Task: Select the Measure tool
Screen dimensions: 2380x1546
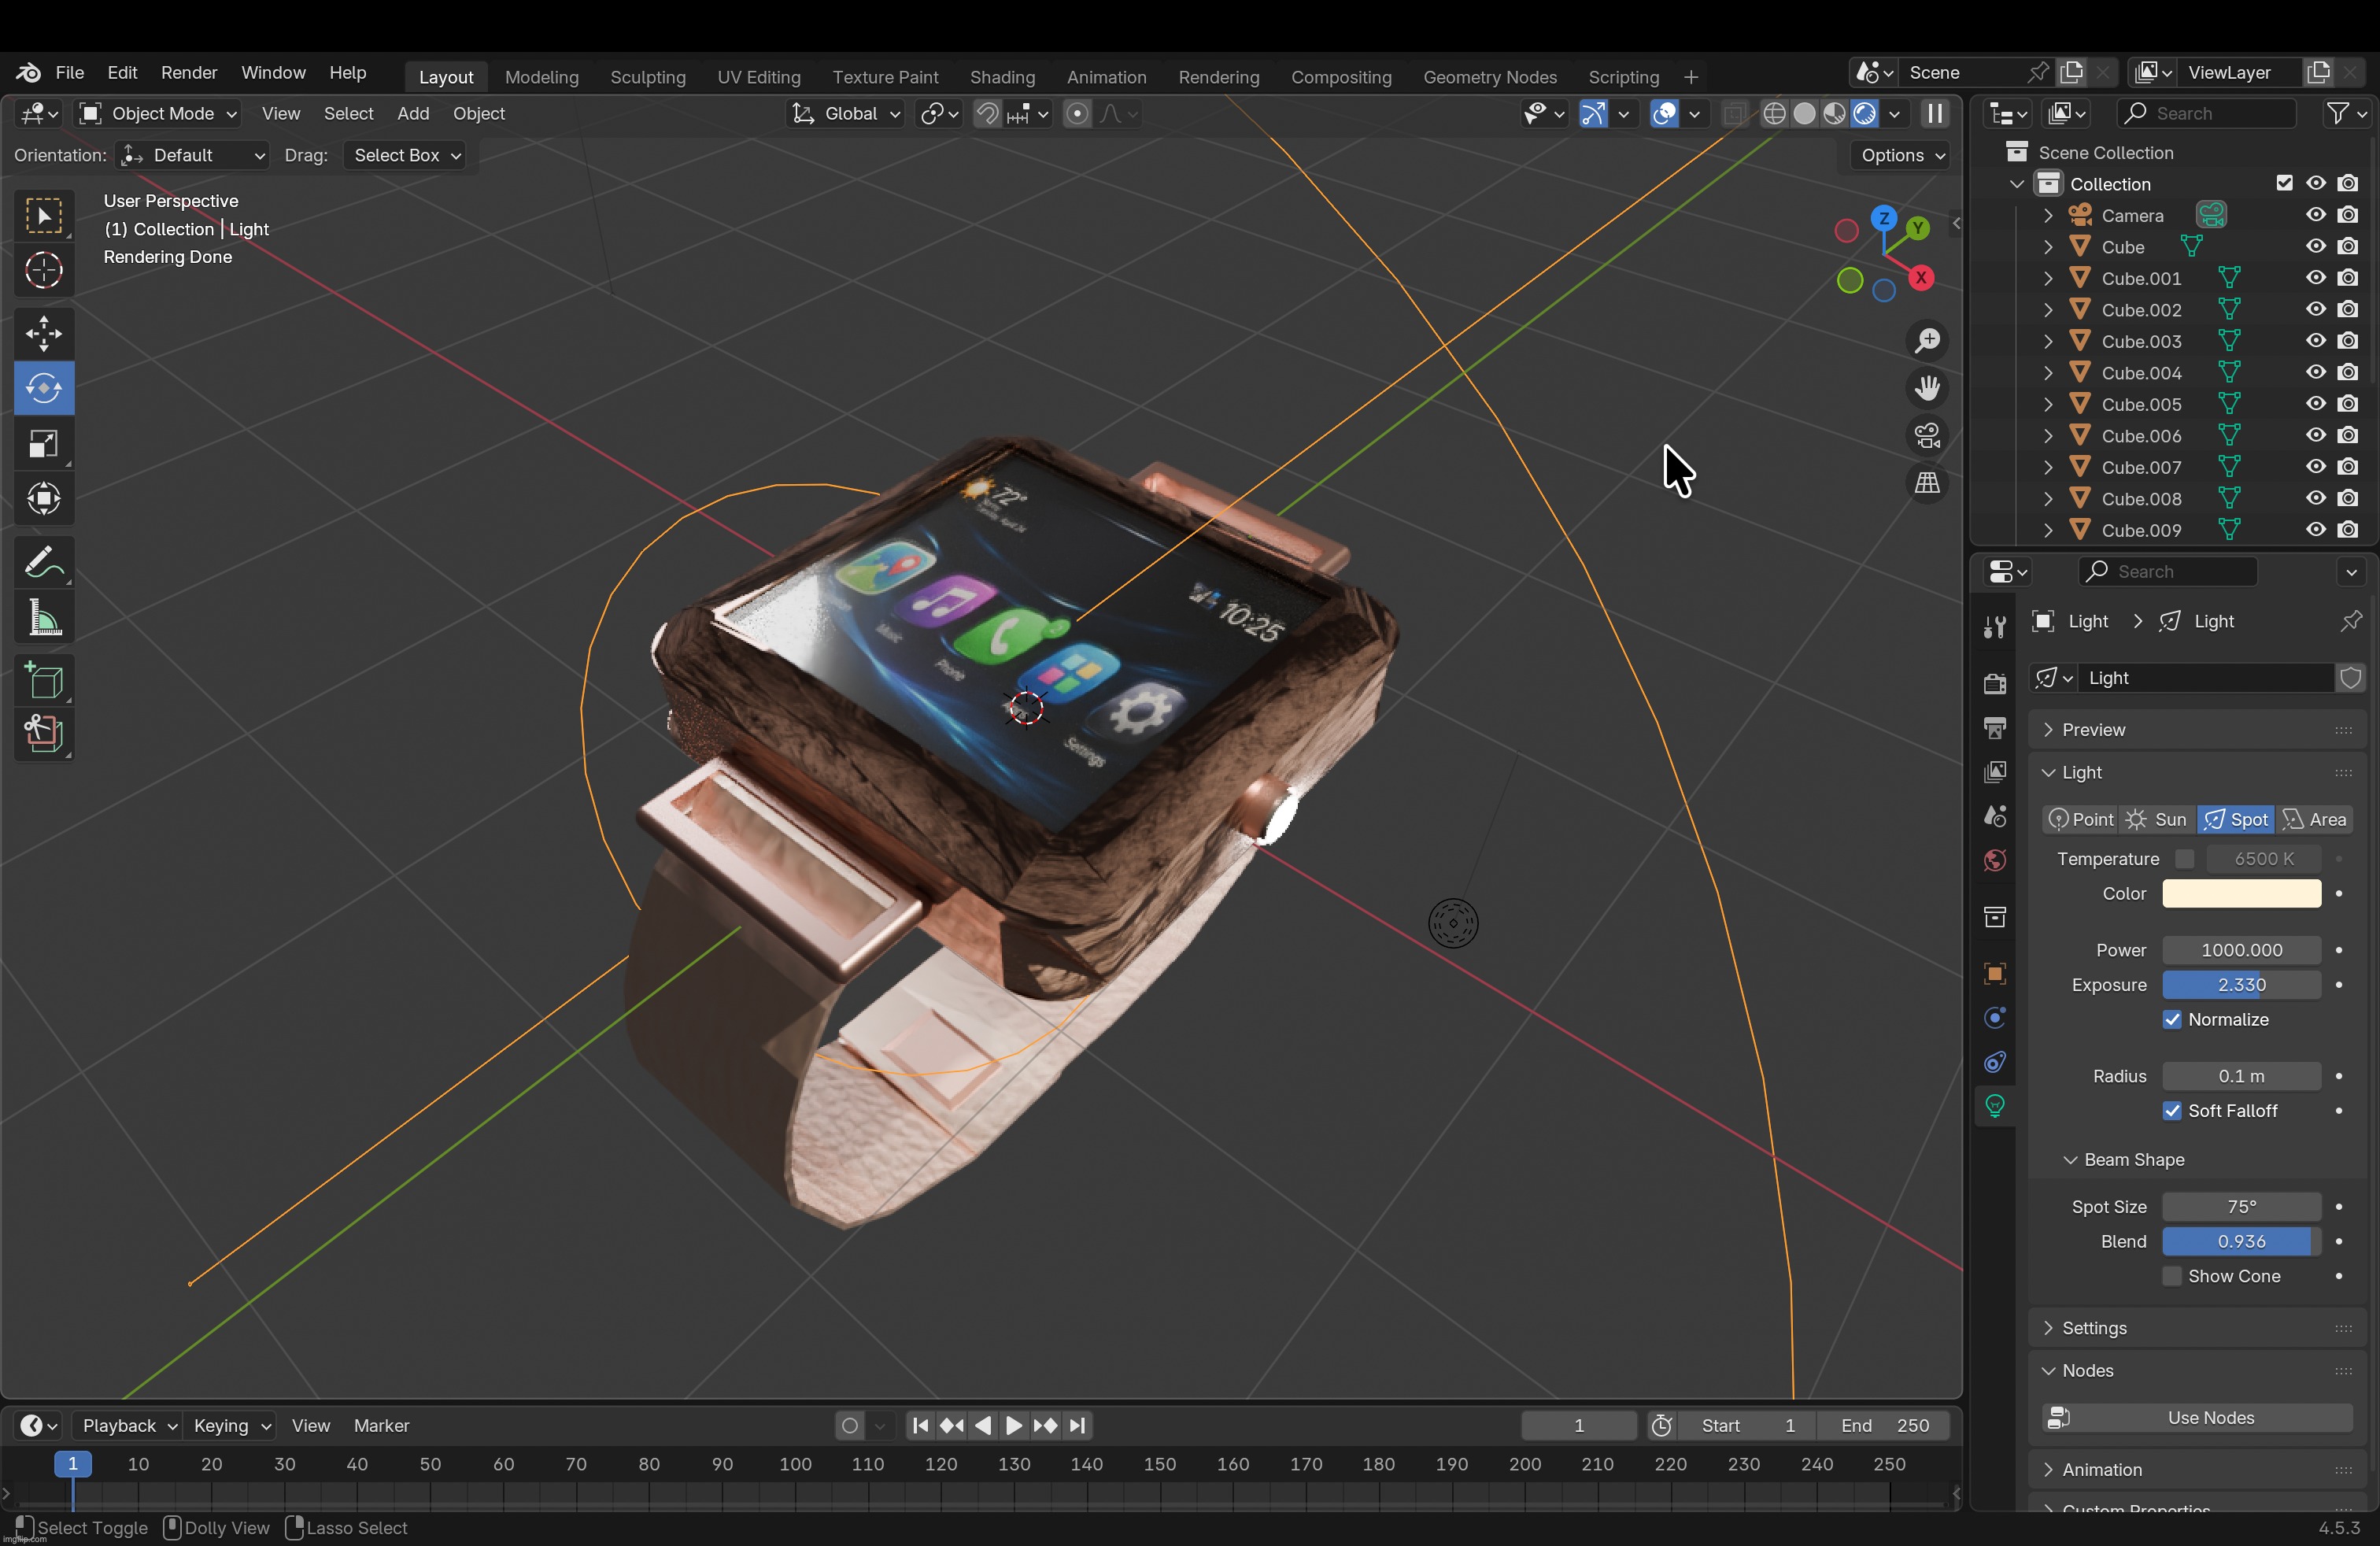Action: (43, 619)
